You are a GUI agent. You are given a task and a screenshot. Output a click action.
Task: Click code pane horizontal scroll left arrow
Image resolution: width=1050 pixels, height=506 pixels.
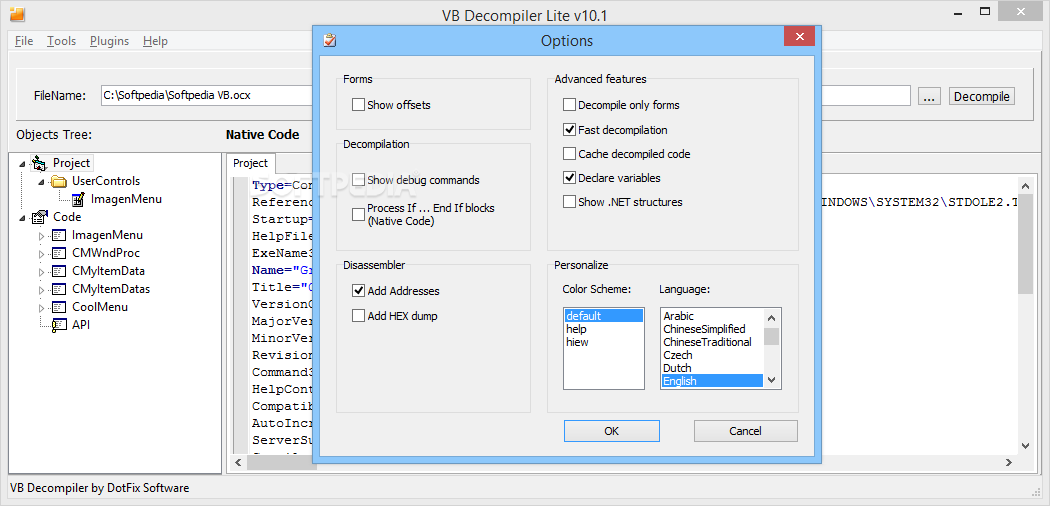tap(238, 462)
